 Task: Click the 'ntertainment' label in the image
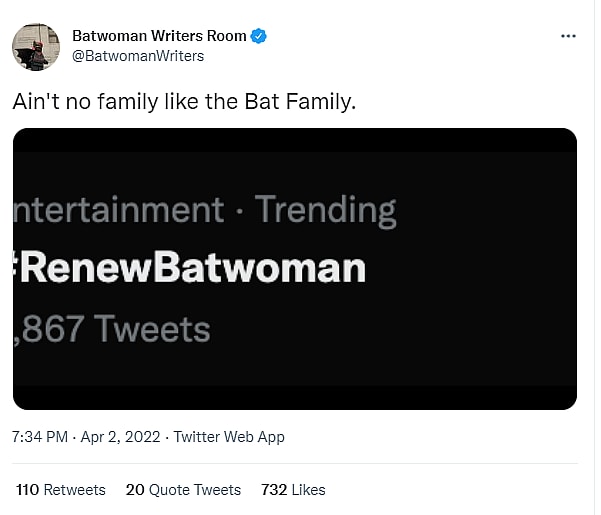pos(119,210)
